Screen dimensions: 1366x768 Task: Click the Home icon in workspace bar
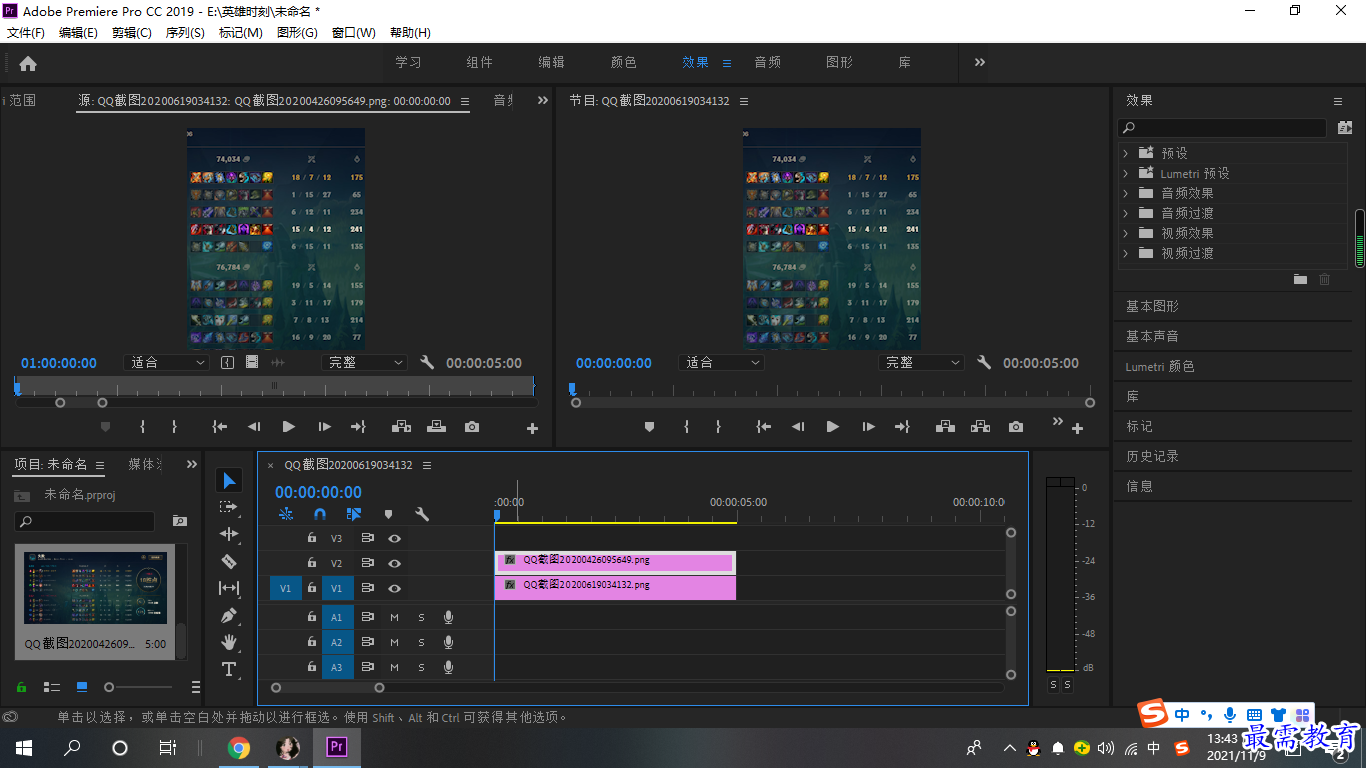(x=28, y=63)
